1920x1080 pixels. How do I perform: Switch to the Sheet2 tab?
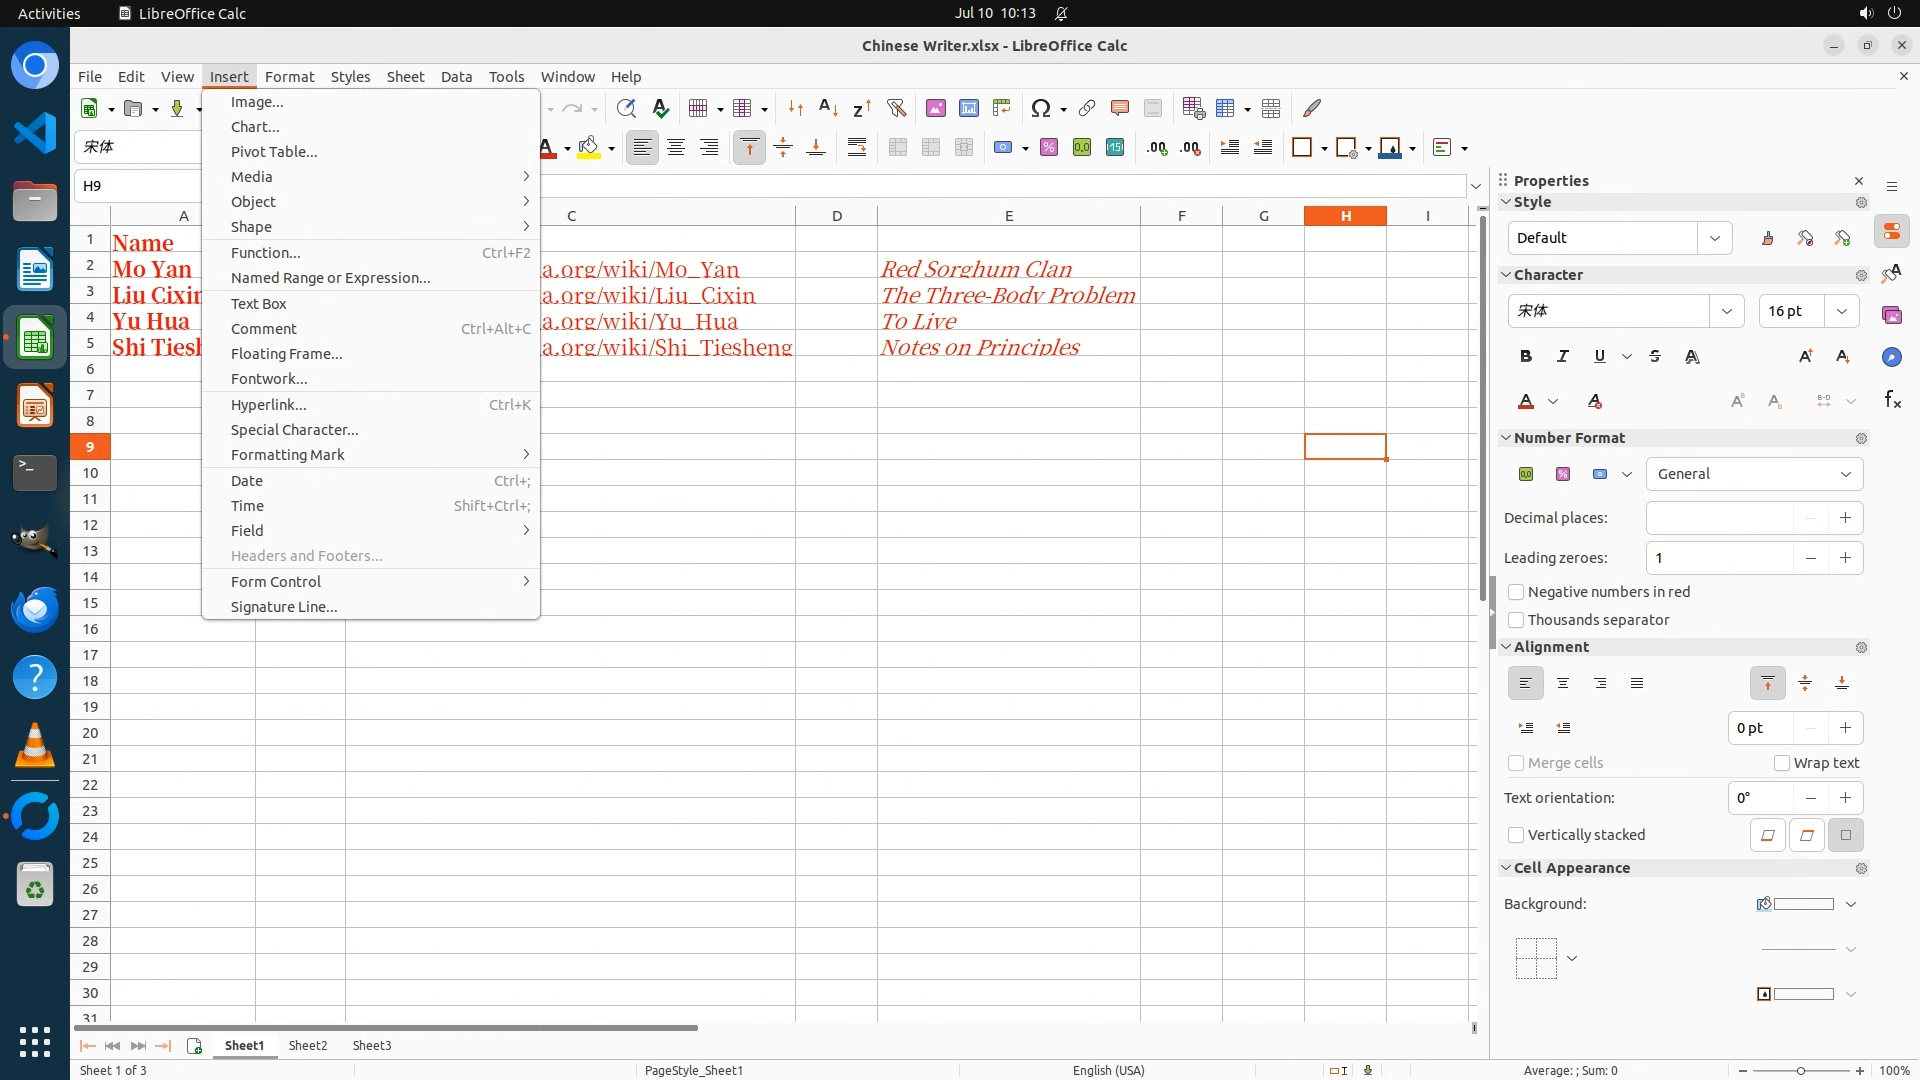[x=308, y=1045]
